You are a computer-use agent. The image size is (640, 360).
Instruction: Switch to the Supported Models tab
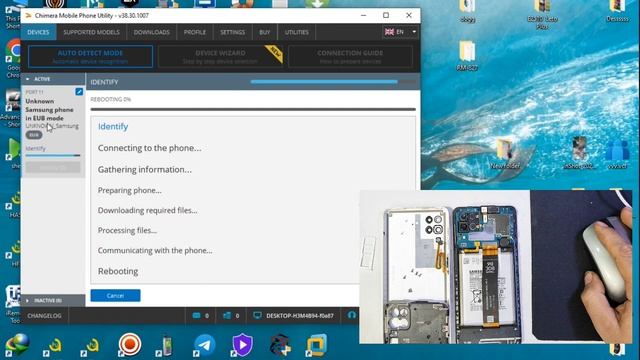click(91, 32)
